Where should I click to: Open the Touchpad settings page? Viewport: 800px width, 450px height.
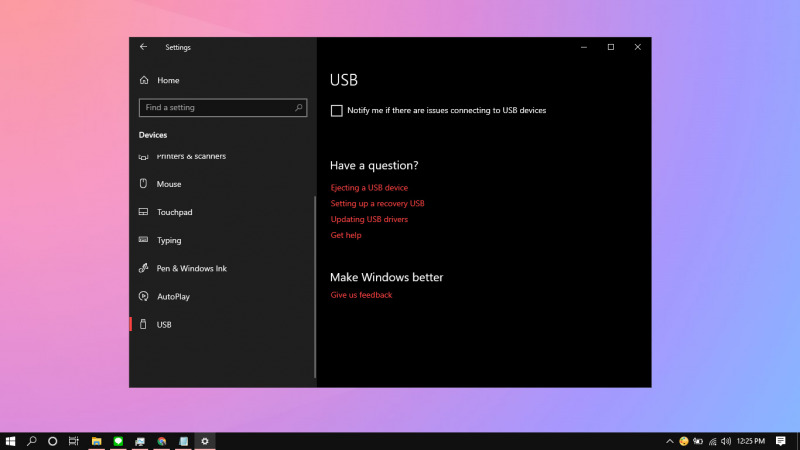(174, 212)
